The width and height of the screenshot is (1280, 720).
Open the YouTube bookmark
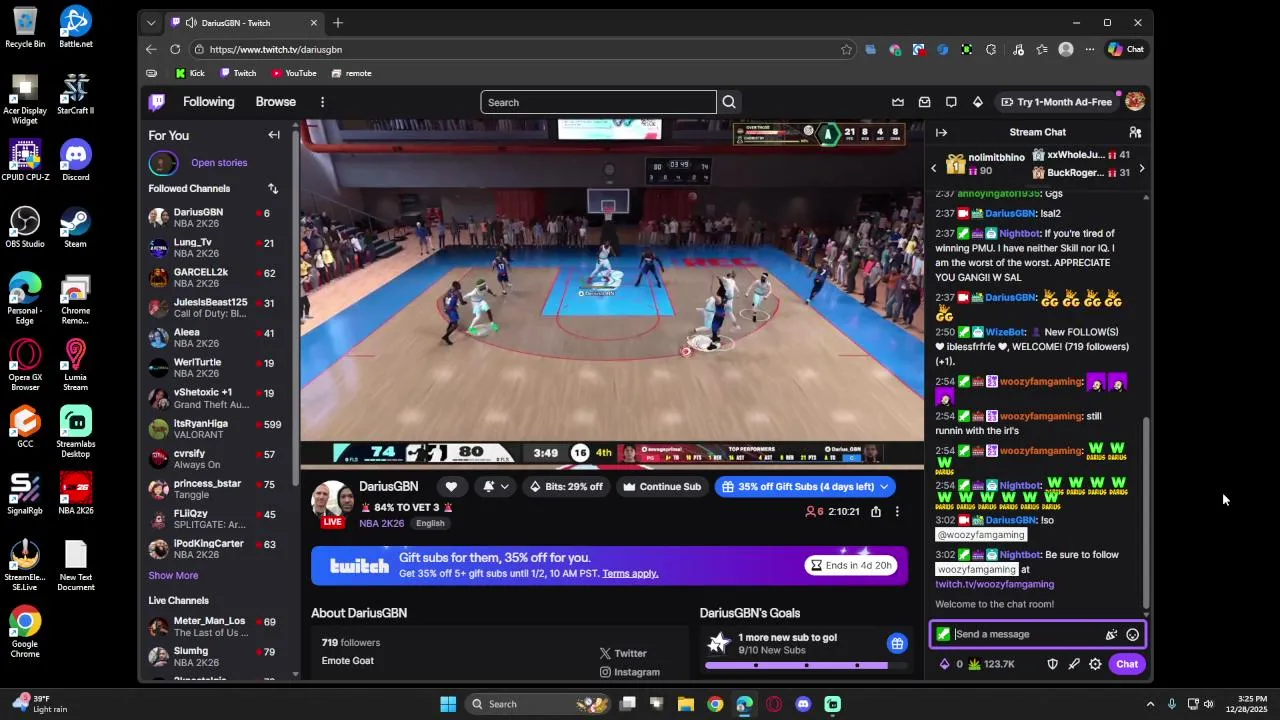[x=293, y=73]
